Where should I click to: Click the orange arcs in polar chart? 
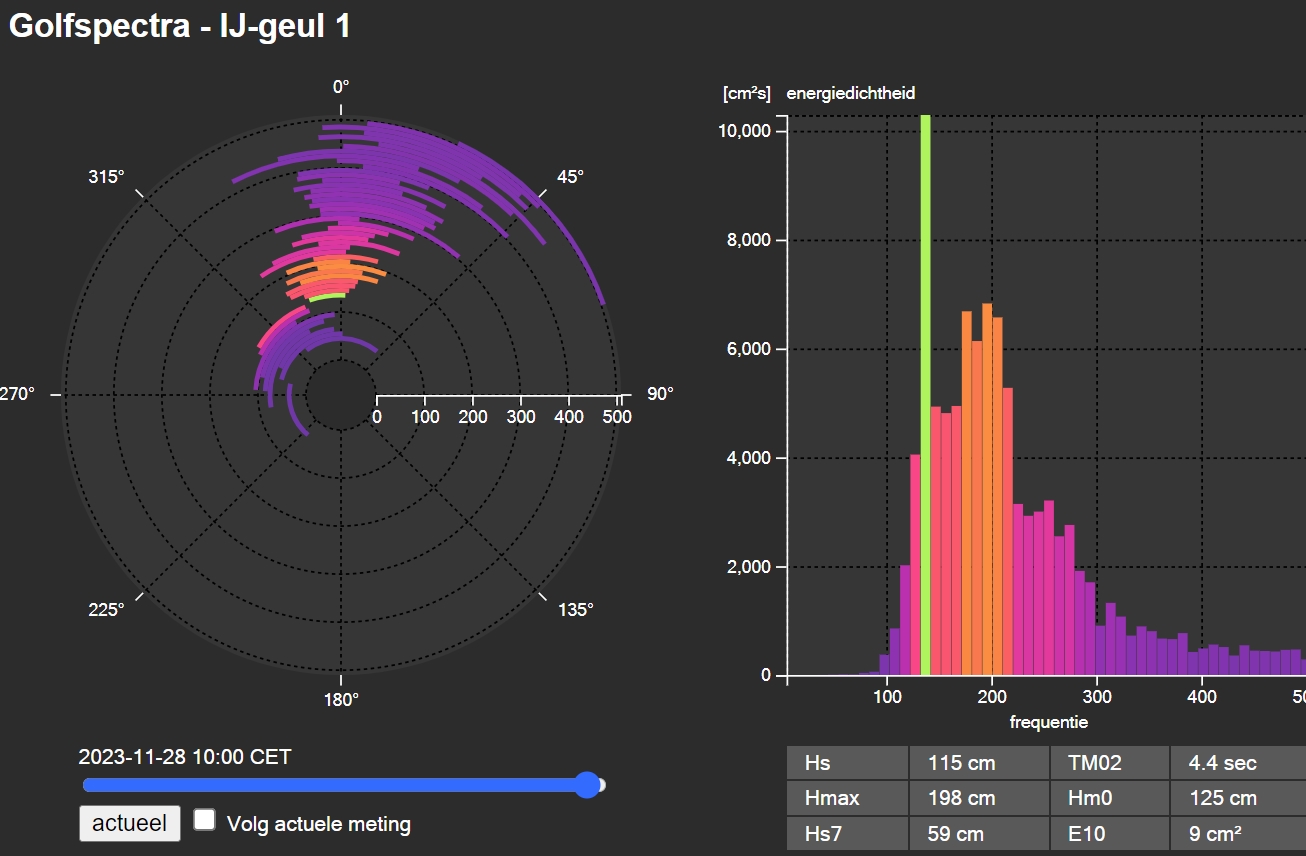point(335,275)
